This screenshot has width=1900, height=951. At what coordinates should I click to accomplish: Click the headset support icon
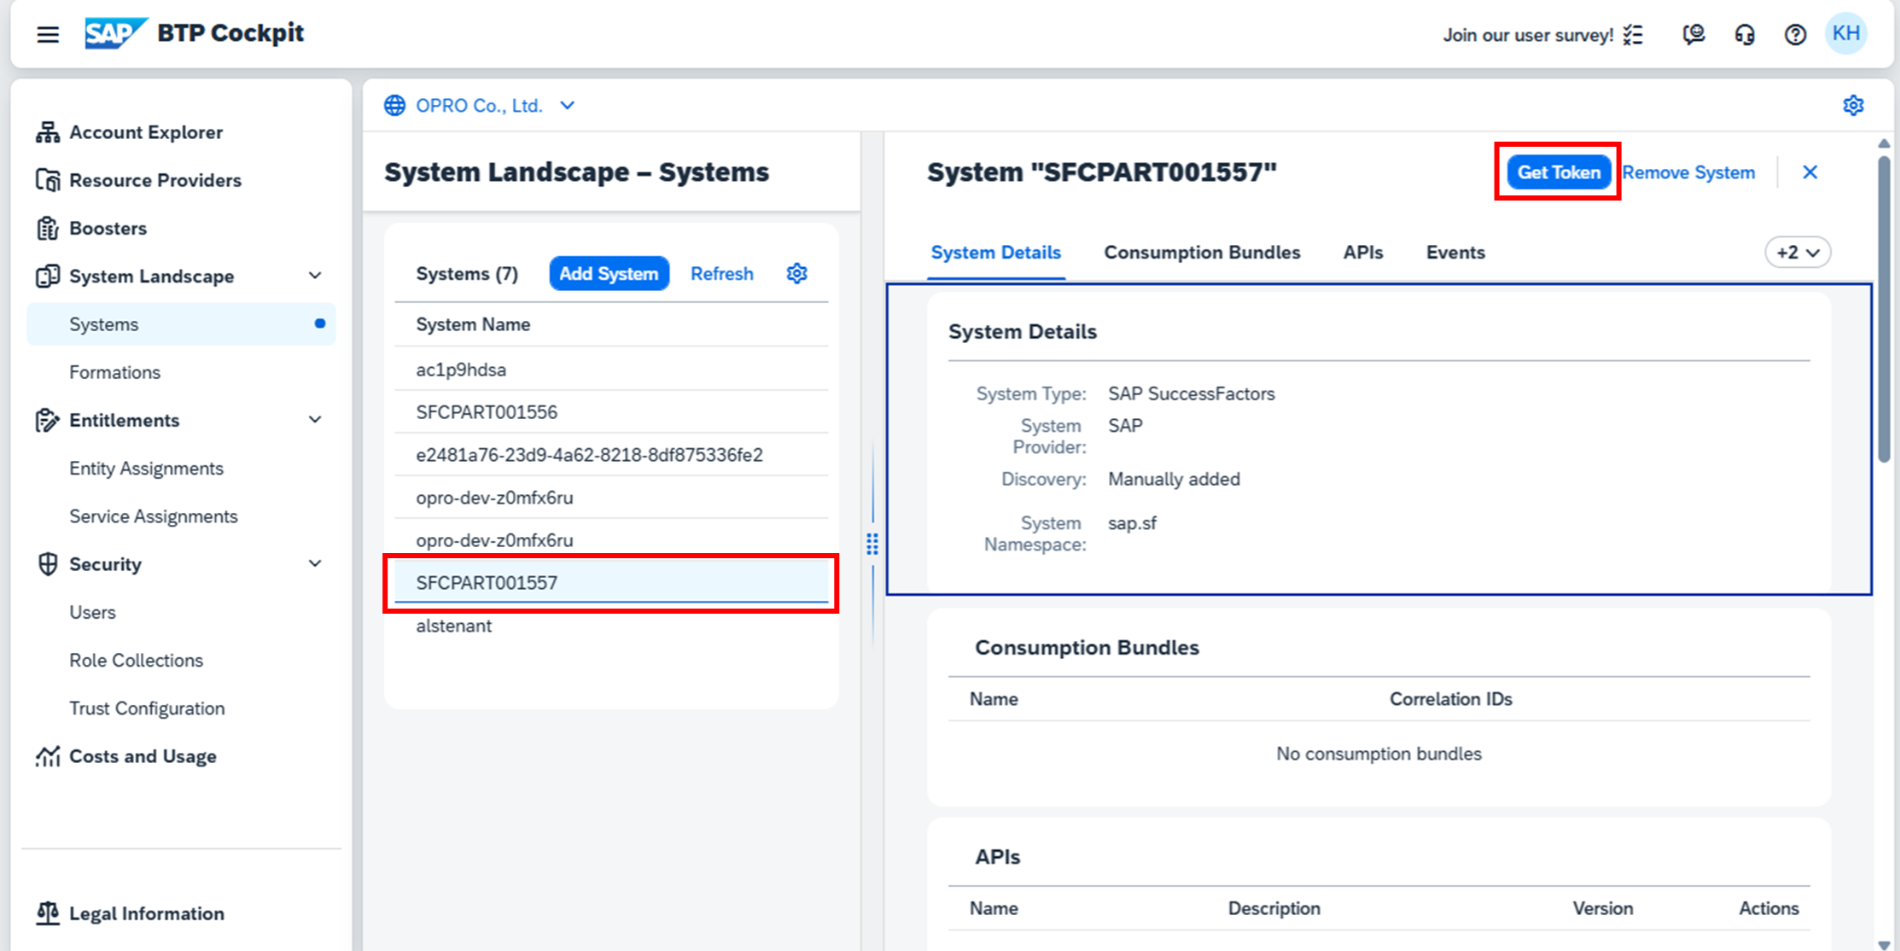[x=1744, y=35]
